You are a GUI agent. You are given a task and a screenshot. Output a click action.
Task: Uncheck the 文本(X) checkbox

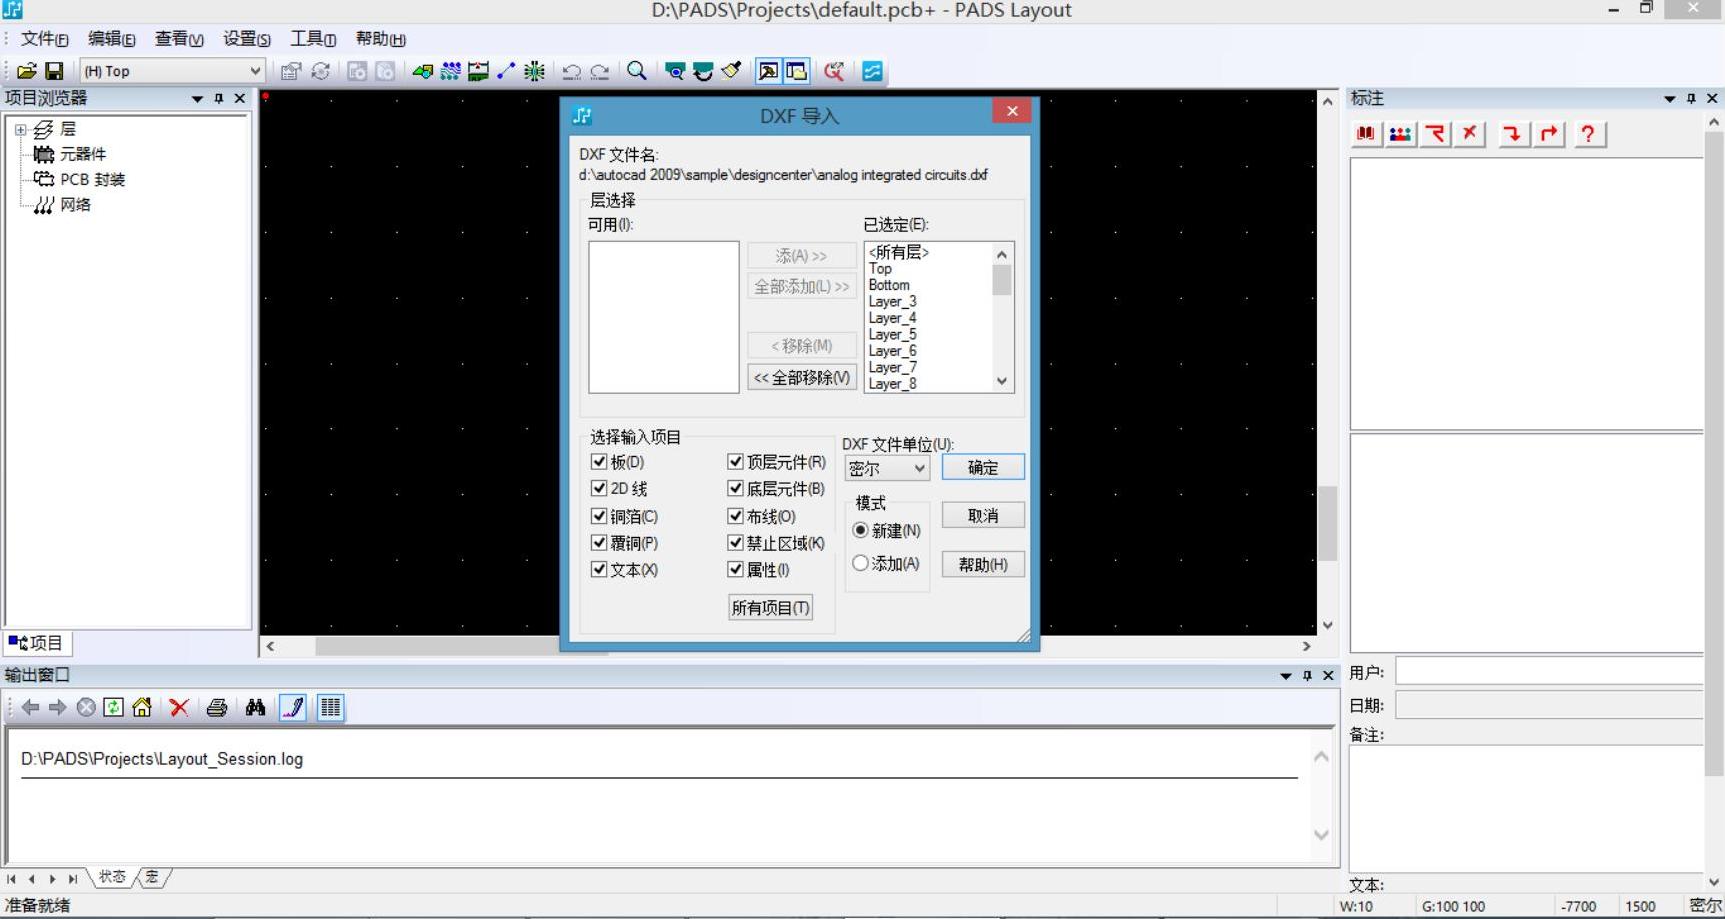599,569
